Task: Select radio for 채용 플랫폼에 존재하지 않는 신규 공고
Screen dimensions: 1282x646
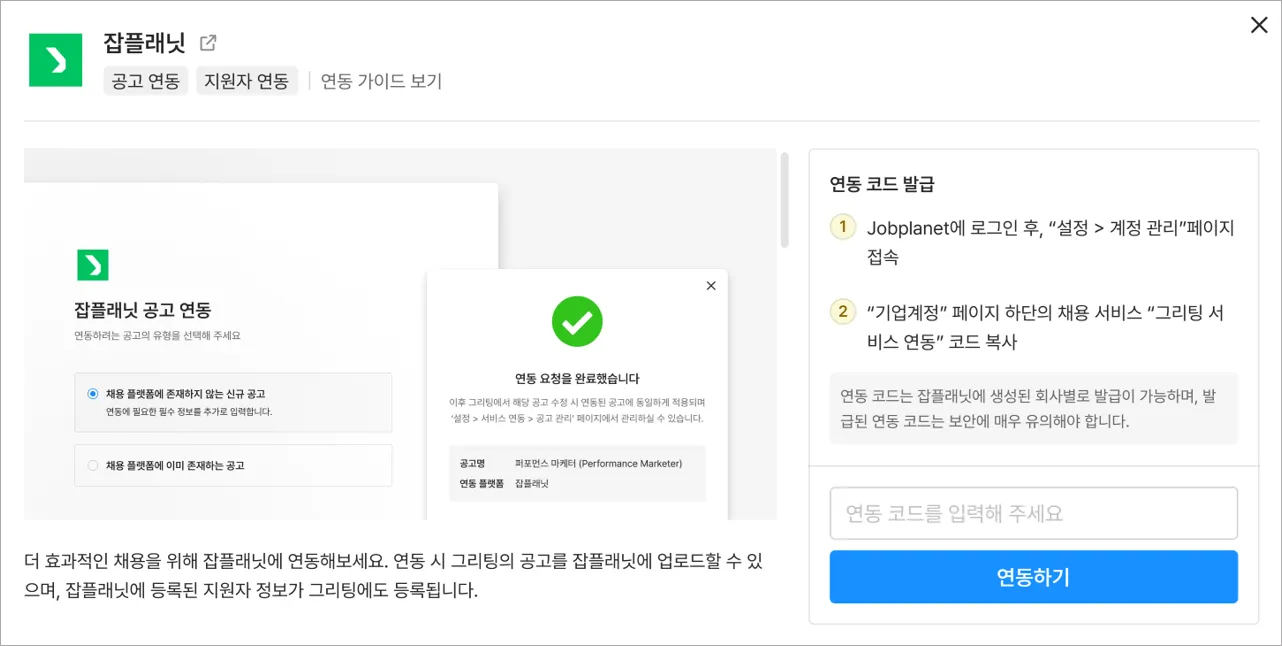Action: (x=93, y=394)
